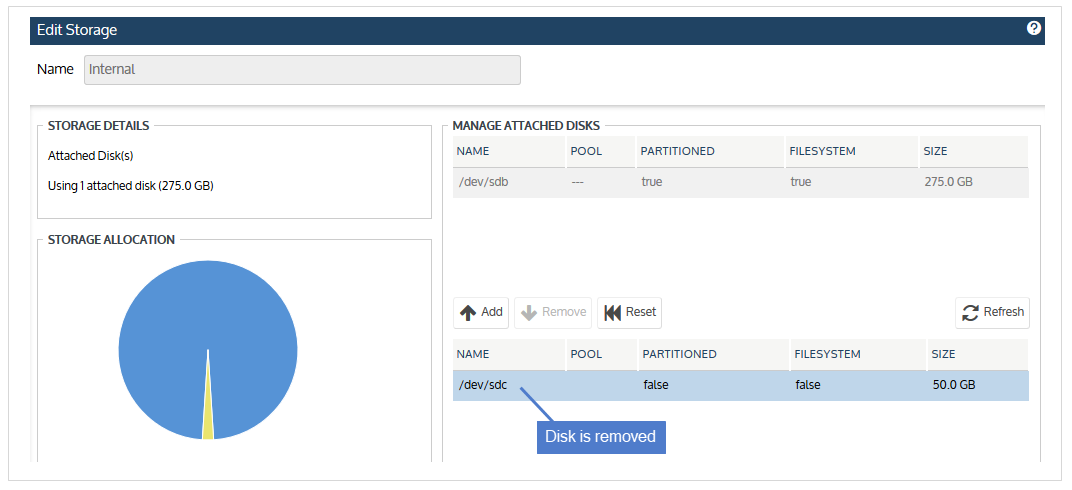Click the 275.0 GB size cell

pyautogui.click(x=948, y=183)
